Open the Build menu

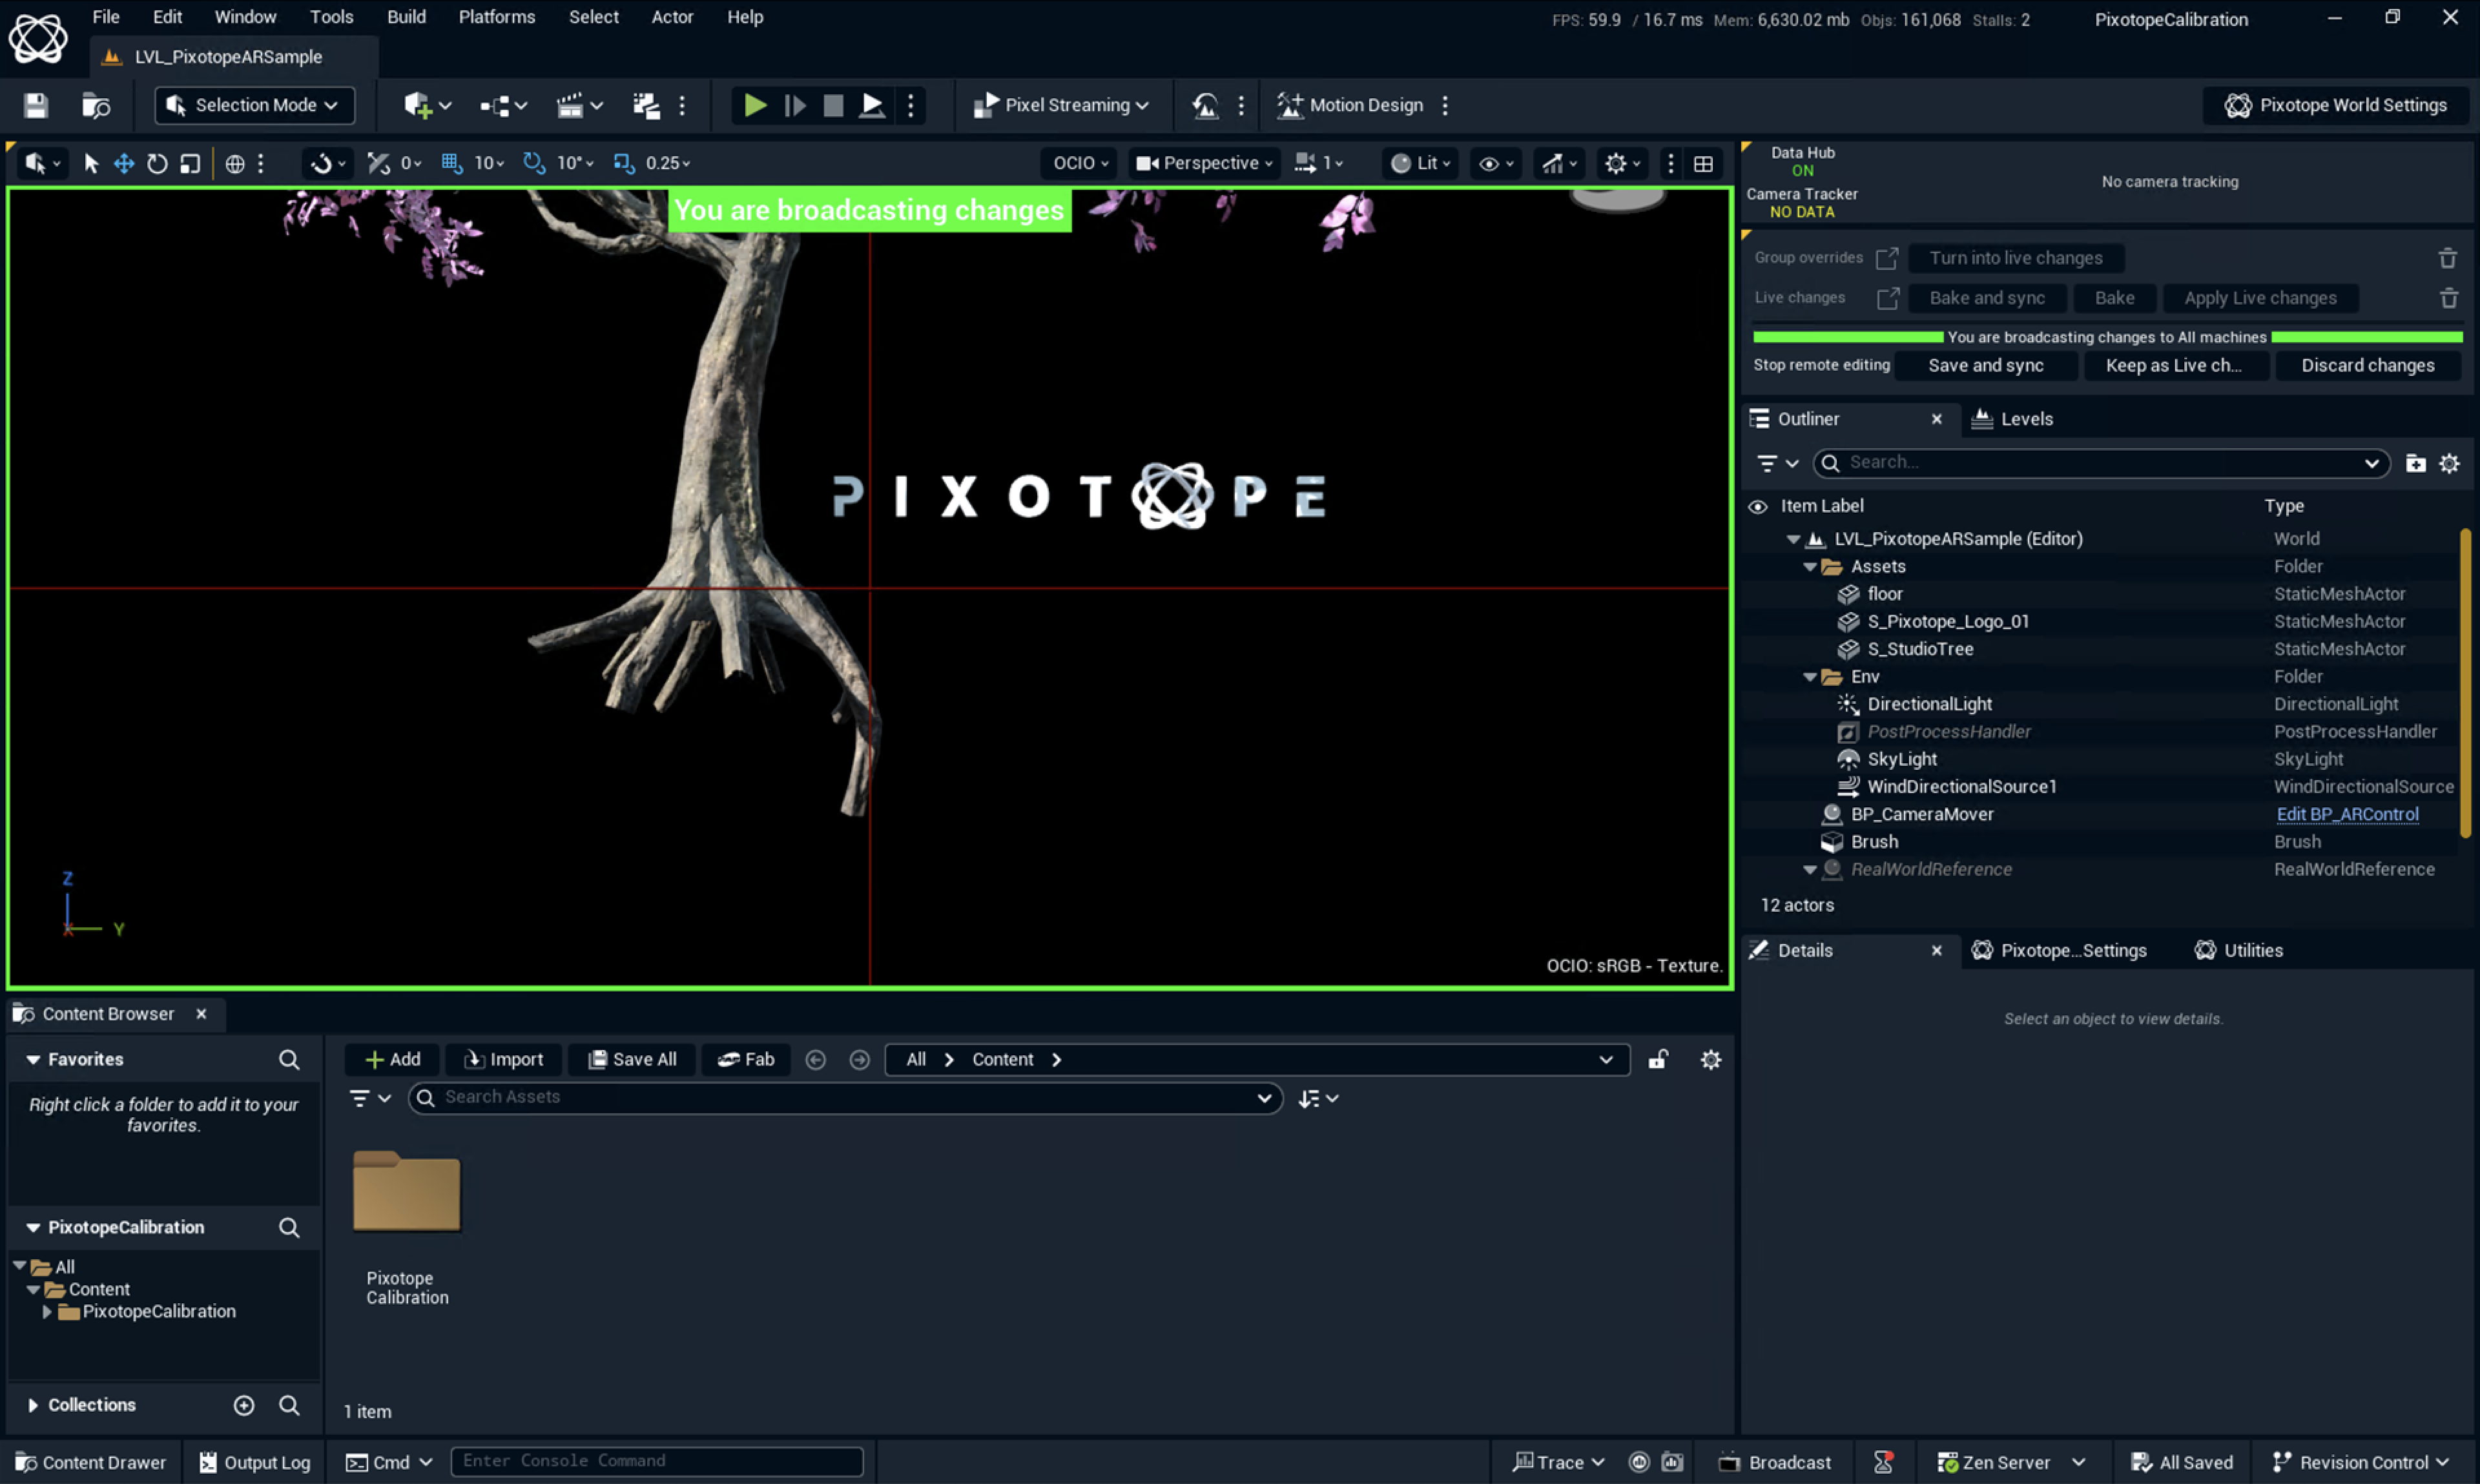(x=406, y=17)
